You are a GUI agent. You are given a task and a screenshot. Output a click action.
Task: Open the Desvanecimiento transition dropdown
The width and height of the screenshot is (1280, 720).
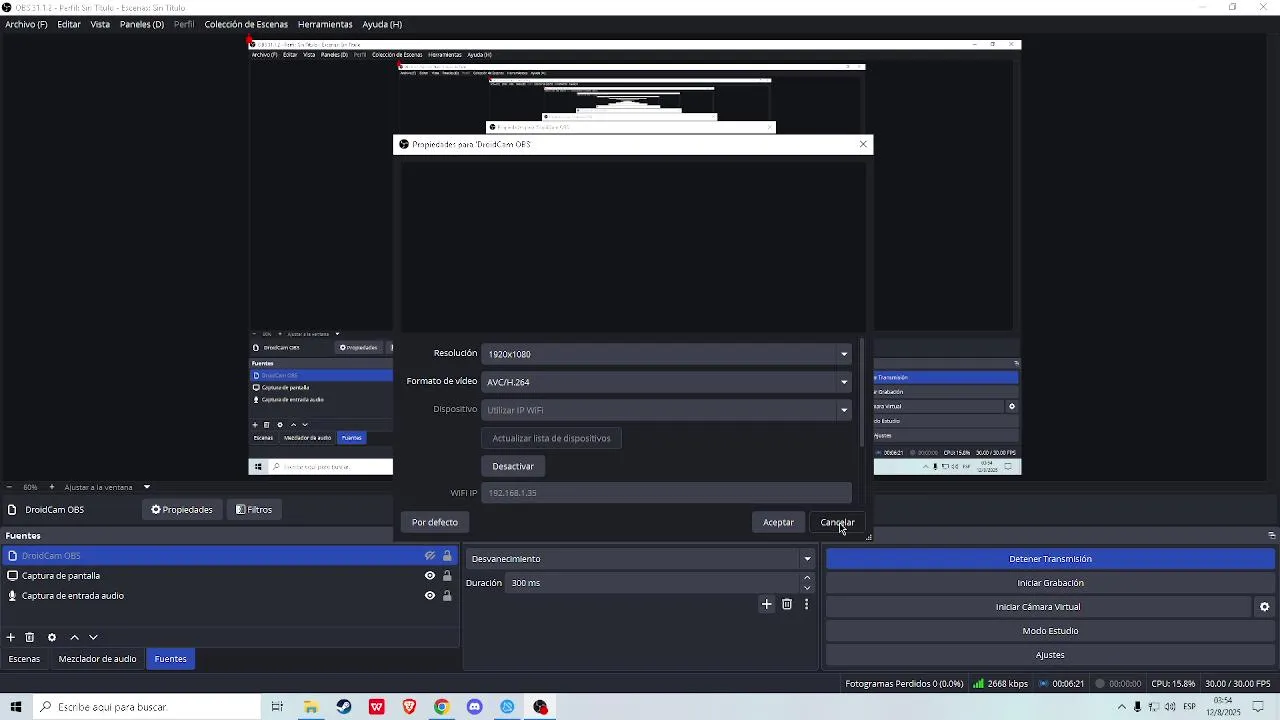coord(641,559)
